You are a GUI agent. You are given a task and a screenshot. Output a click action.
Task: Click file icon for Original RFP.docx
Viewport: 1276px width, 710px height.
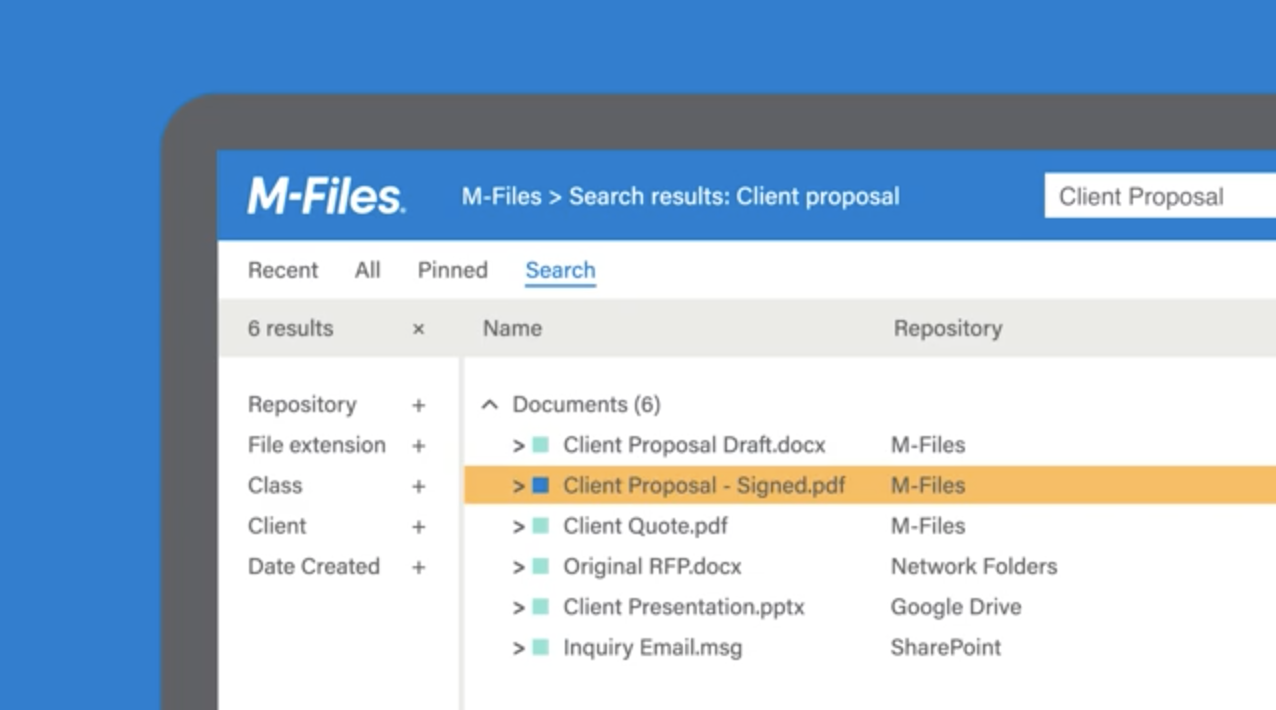541,566
